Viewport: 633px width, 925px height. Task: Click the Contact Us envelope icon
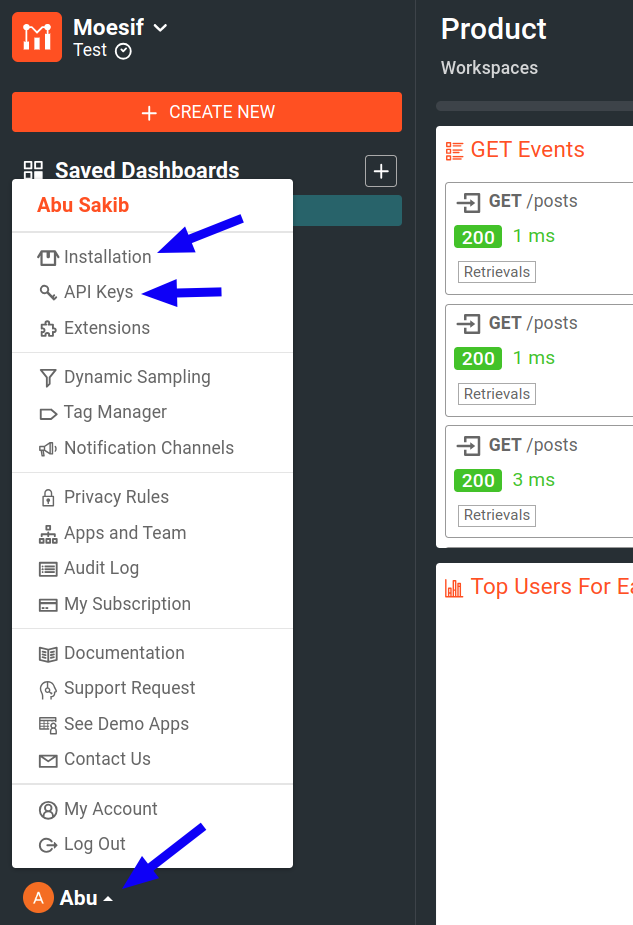pos(48,761)
